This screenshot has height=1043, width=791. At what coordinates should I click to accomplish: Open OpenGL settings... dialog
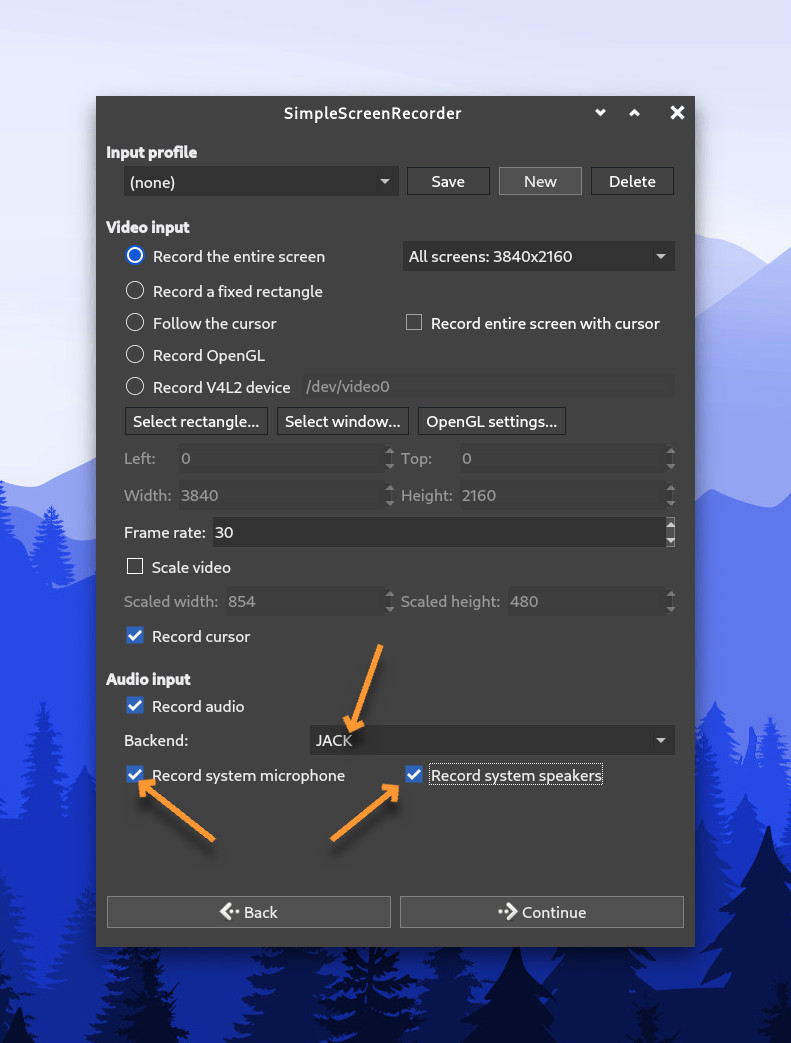point(491,422)
